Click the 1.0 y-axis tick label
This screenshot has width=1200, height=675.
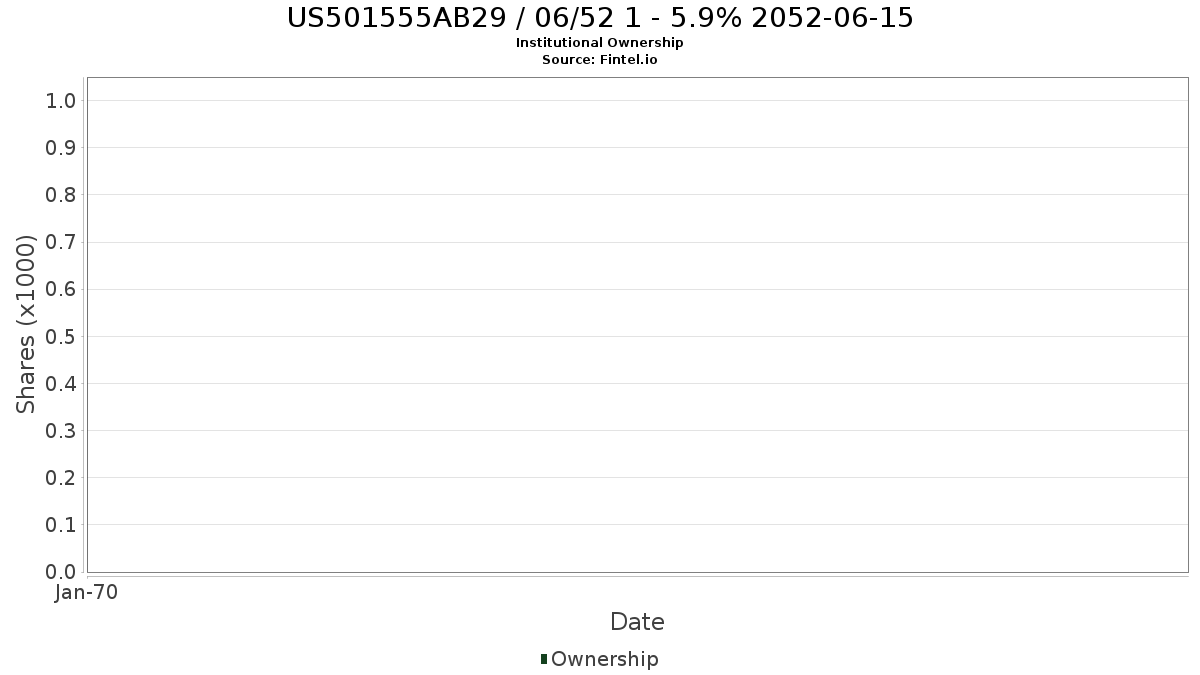(61, 100)
